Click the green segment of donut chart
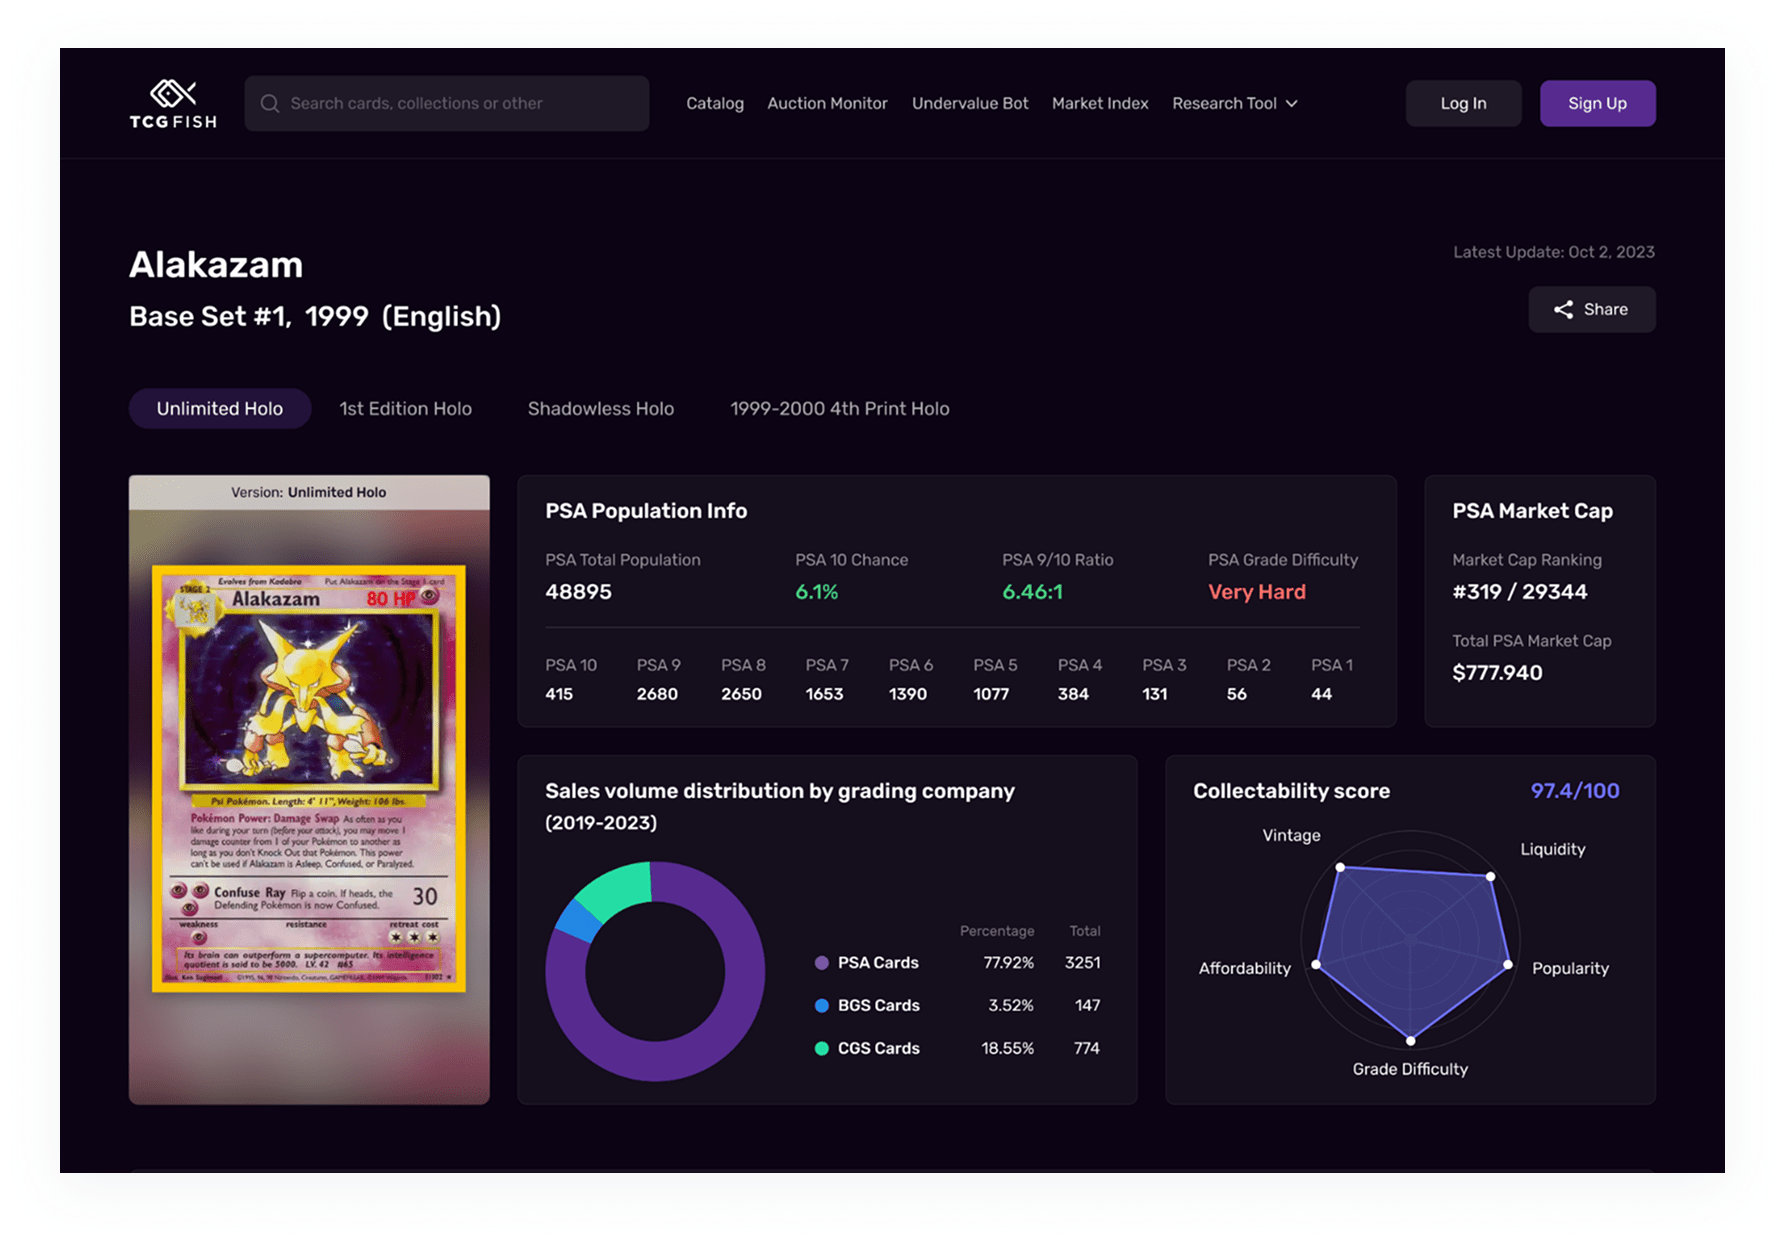 pos(617,888)
